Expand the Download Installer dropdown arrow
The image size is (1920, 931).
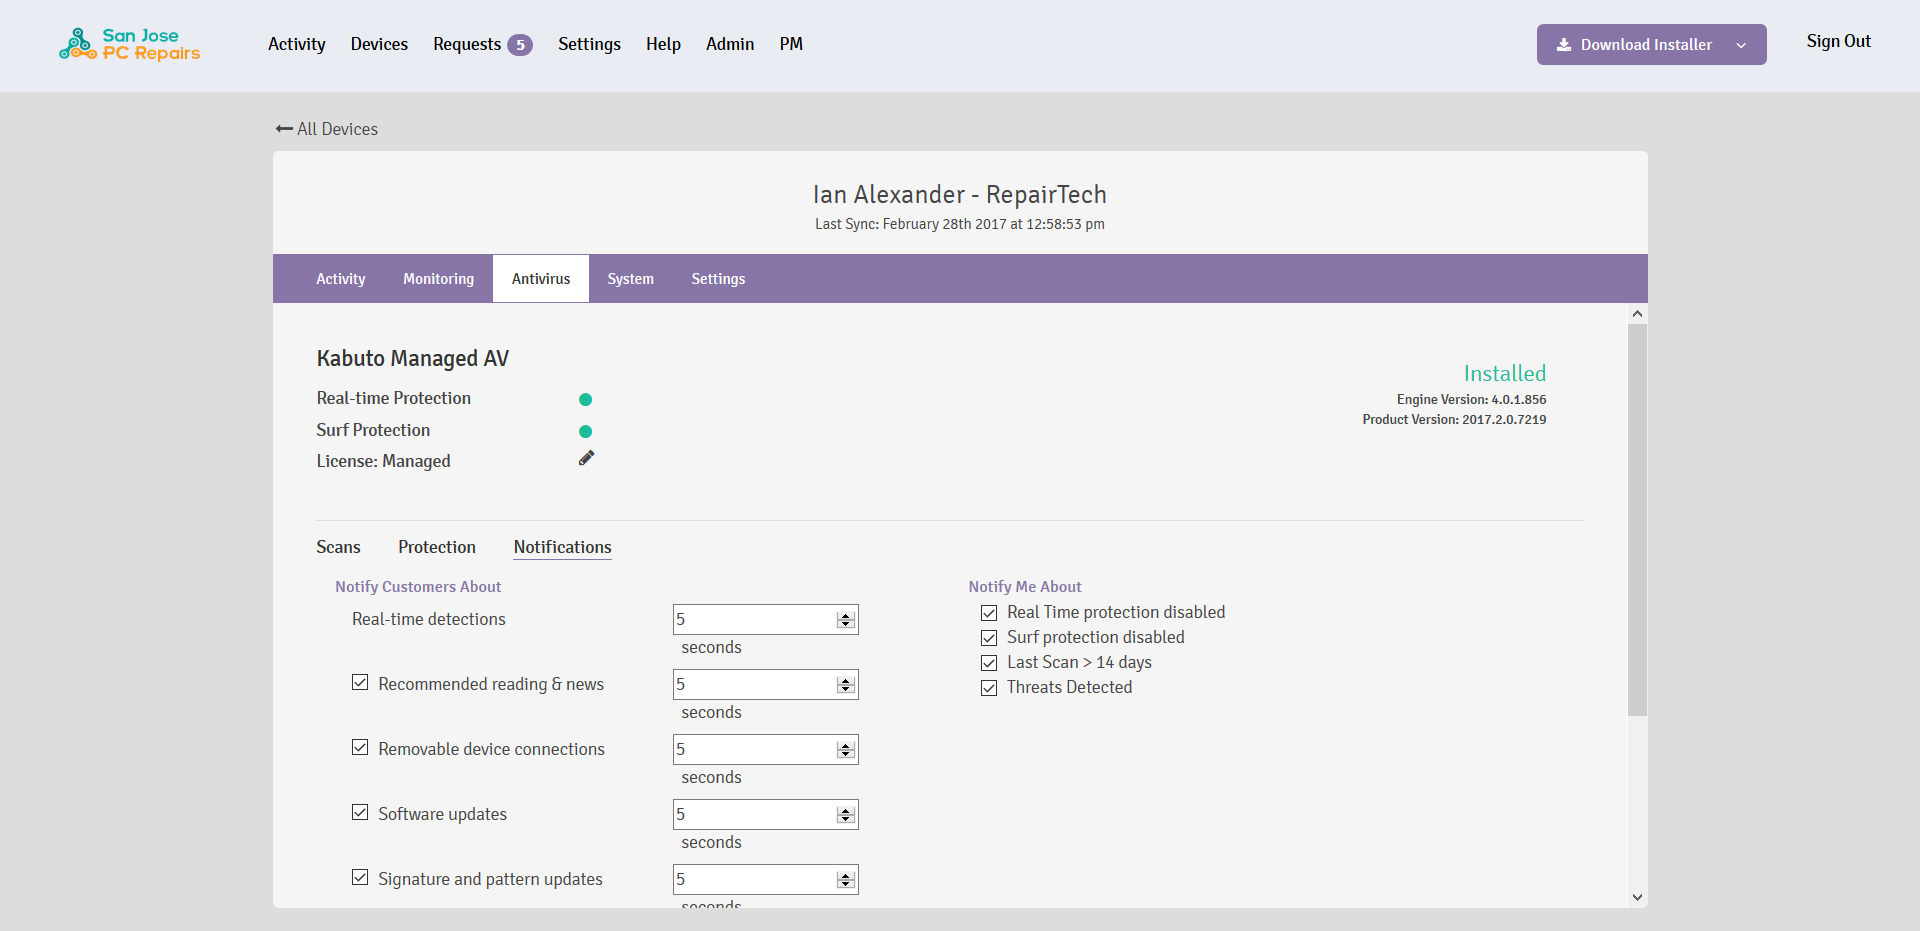(1741, 45)
